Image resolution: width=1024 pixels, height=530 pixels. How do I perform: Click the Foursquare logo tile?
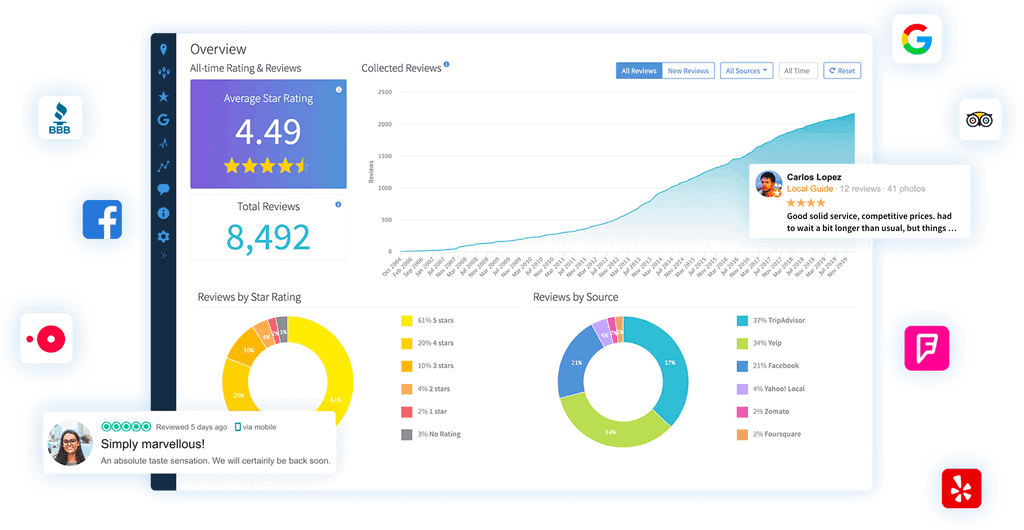point(927,349)
